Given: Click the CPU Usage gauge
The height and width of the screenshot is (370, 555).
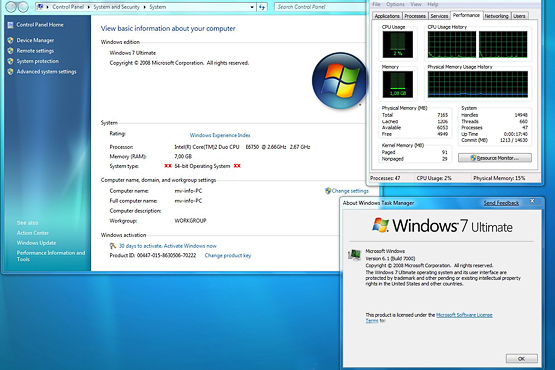Looking at the screenshot, I should coord(397,44).
